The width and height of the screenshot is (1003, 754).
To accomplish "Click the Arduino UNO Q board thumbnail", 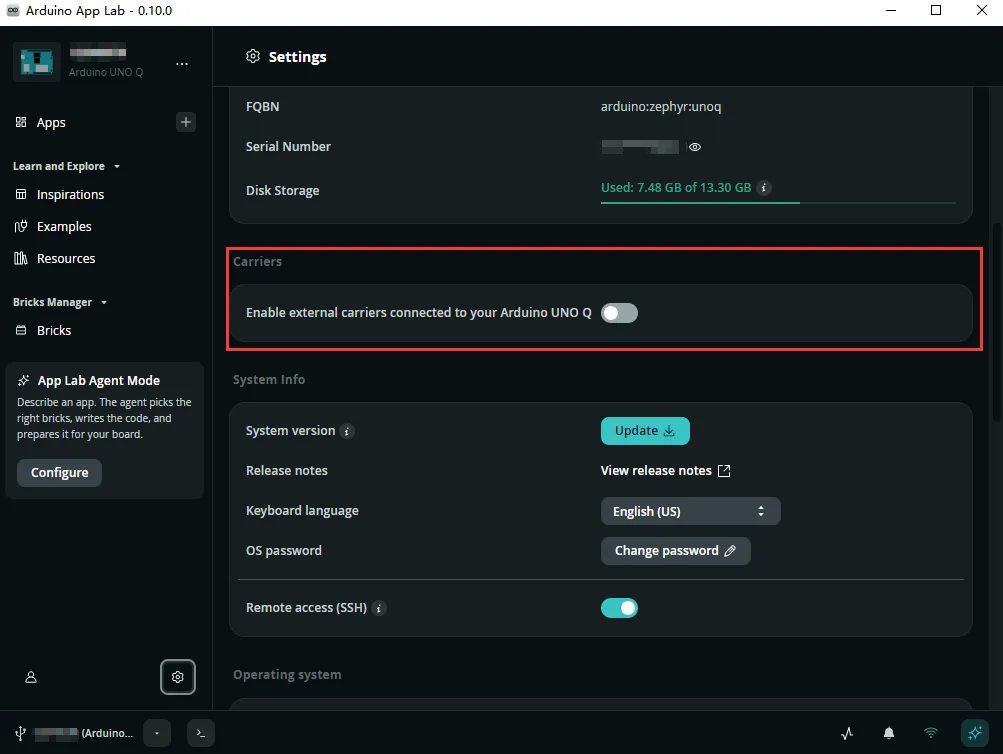I will [36, 62].
